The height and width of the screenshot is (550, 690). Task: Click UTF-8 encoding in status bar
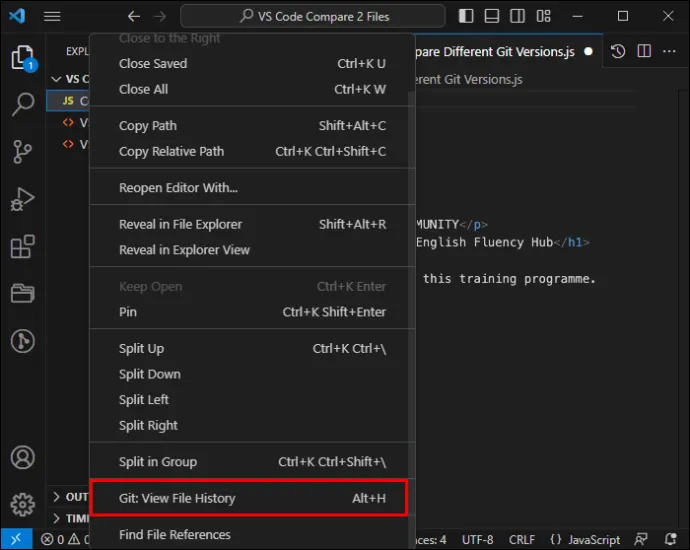pos(477,539)
